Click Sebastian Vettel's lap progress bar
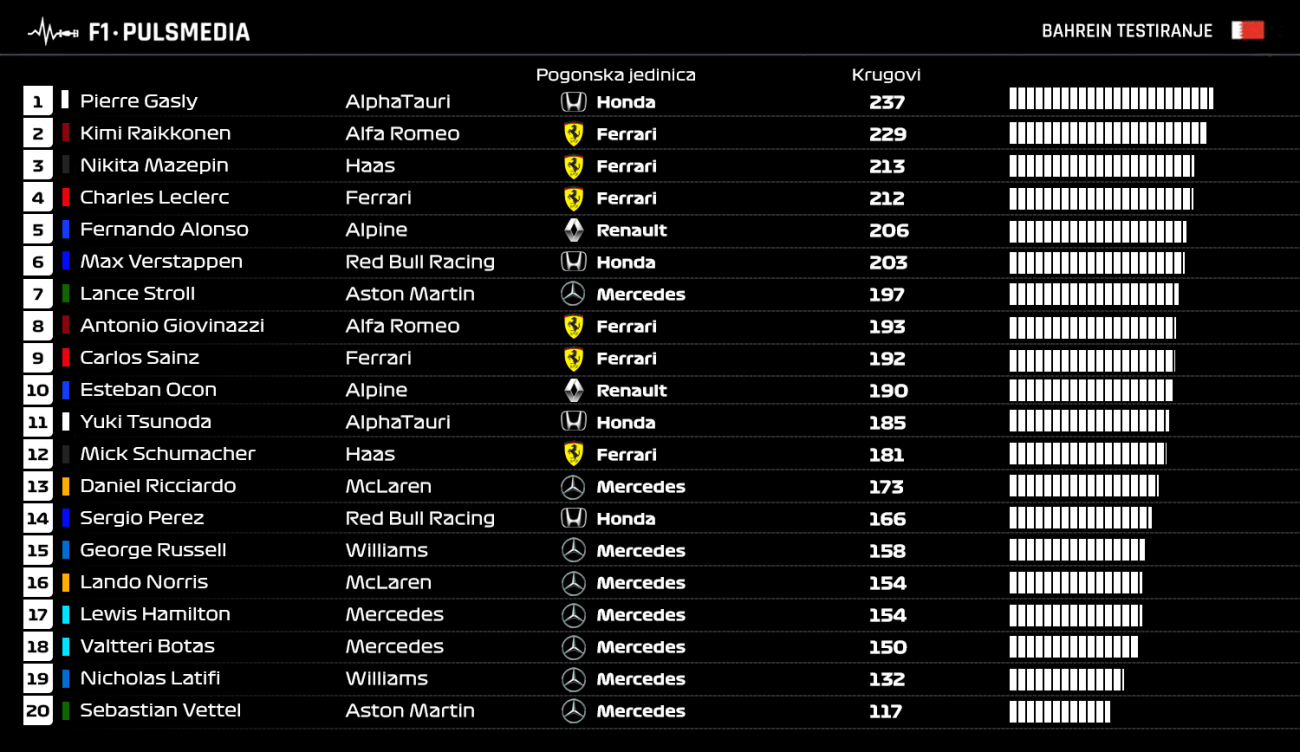Viewport: 1300px width, 752px height. tap(1060, 711)
